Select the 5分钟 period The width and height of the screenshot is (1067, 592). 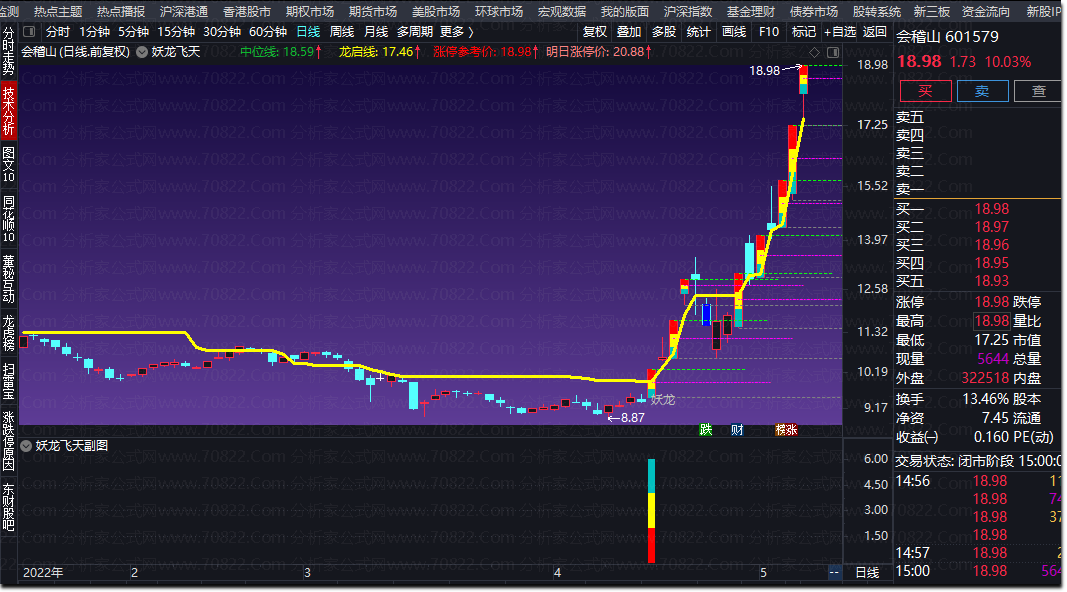[x=133, y=32]
